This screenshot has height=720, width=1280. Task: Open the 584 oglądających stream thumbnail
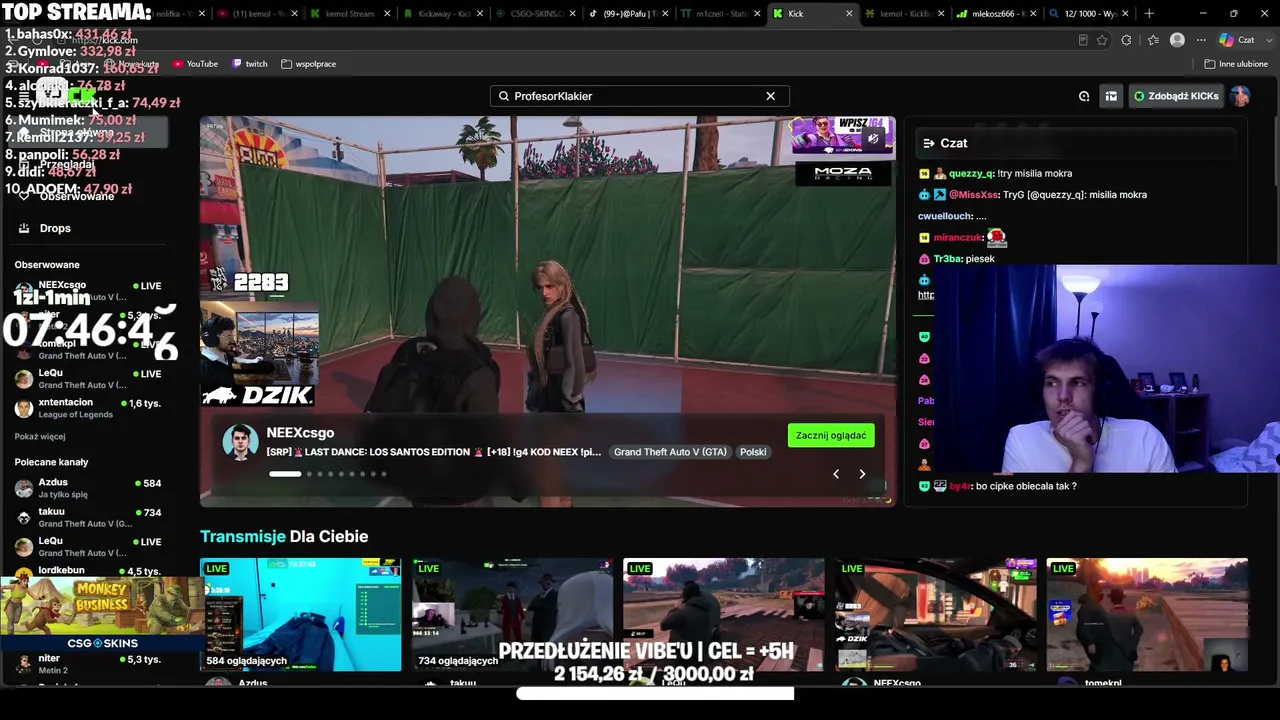pos(301,614)
